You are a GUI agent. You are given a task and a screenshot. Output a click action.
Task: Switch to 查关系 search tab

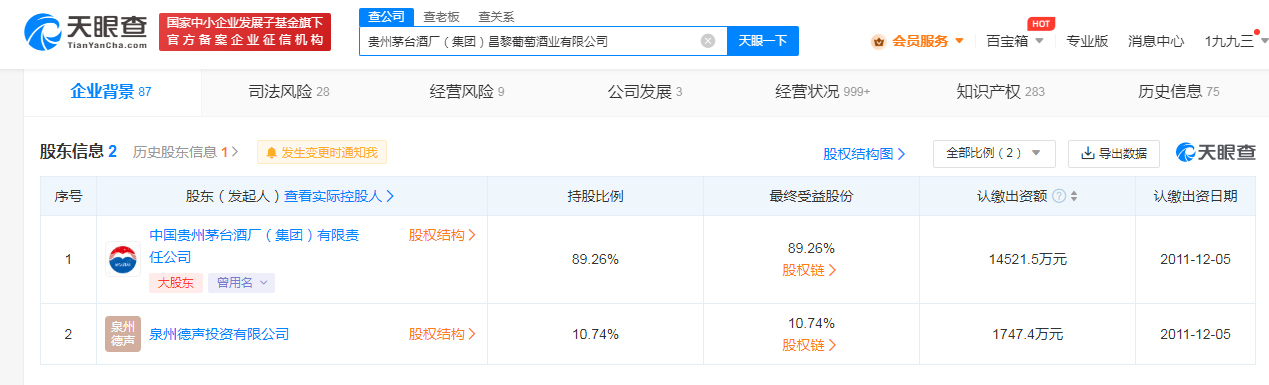(496, 16)
